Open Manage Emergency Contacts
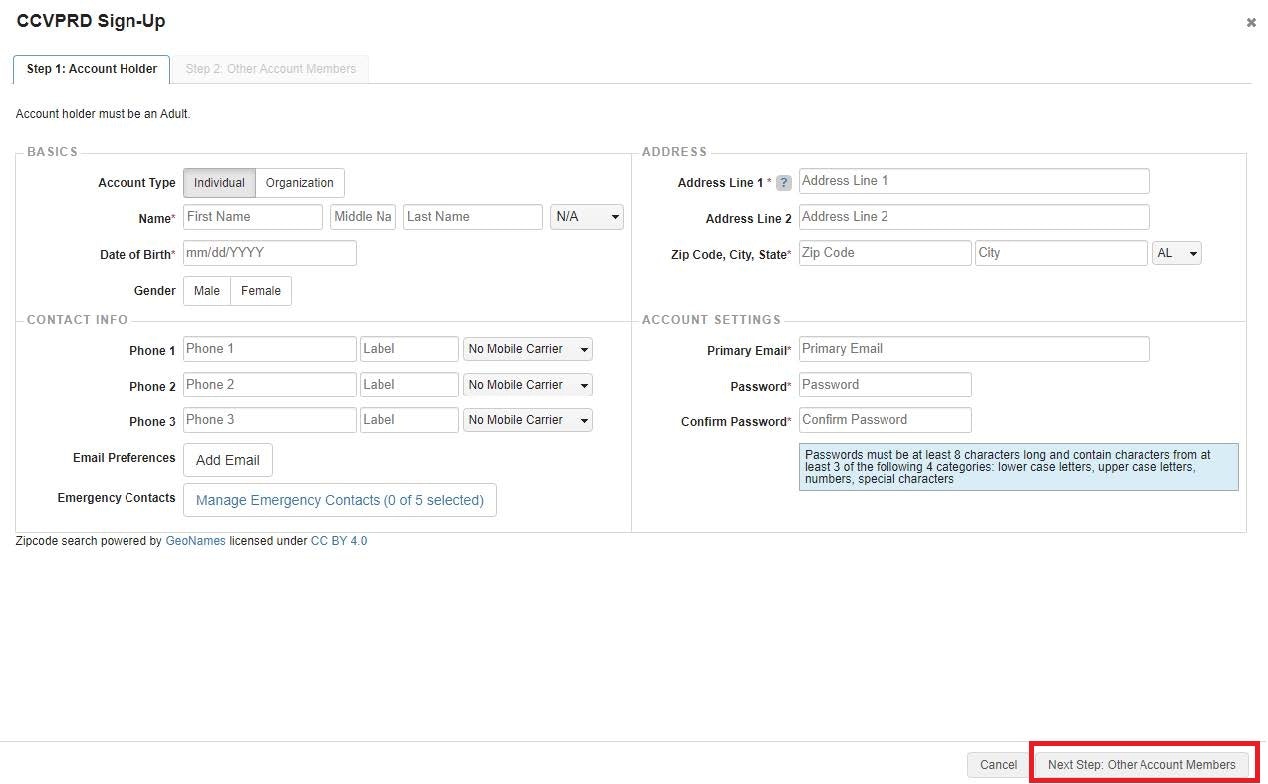1268x784 pixels. click(339, 500)
